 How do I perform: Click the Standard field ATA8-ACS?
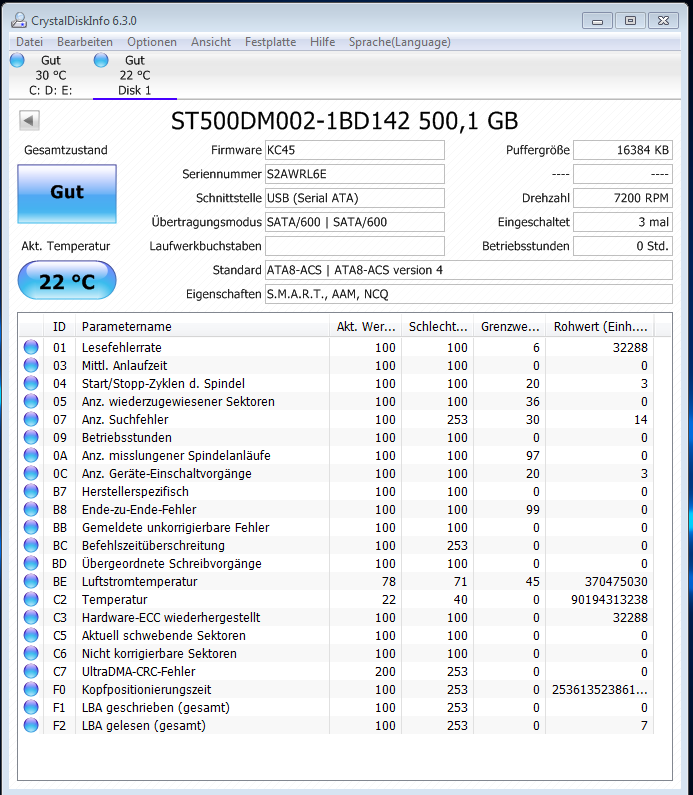469,270
